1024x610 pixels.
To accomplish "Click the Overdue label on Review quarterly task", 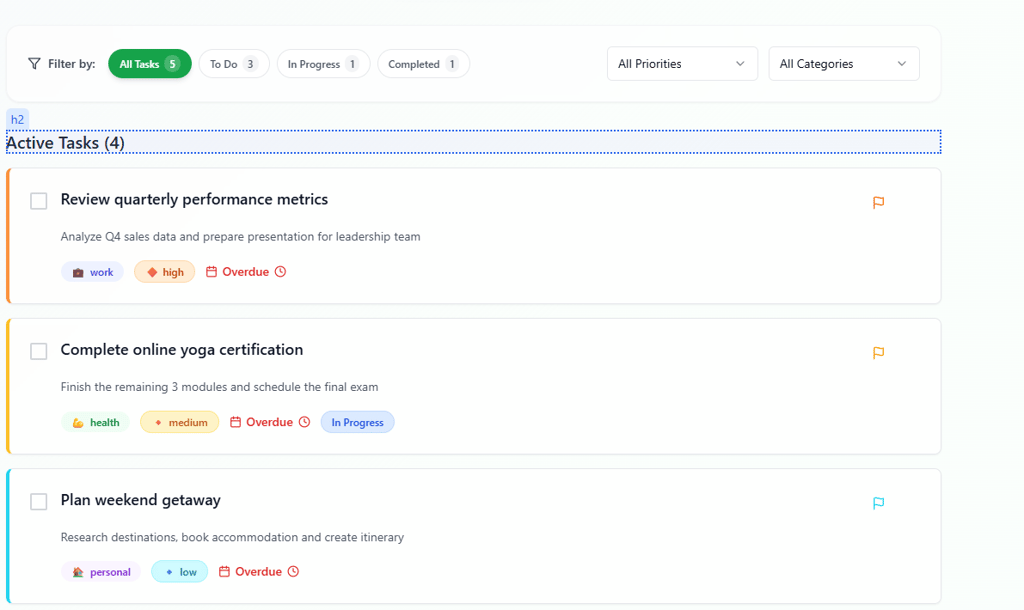I will coord(246,272).
